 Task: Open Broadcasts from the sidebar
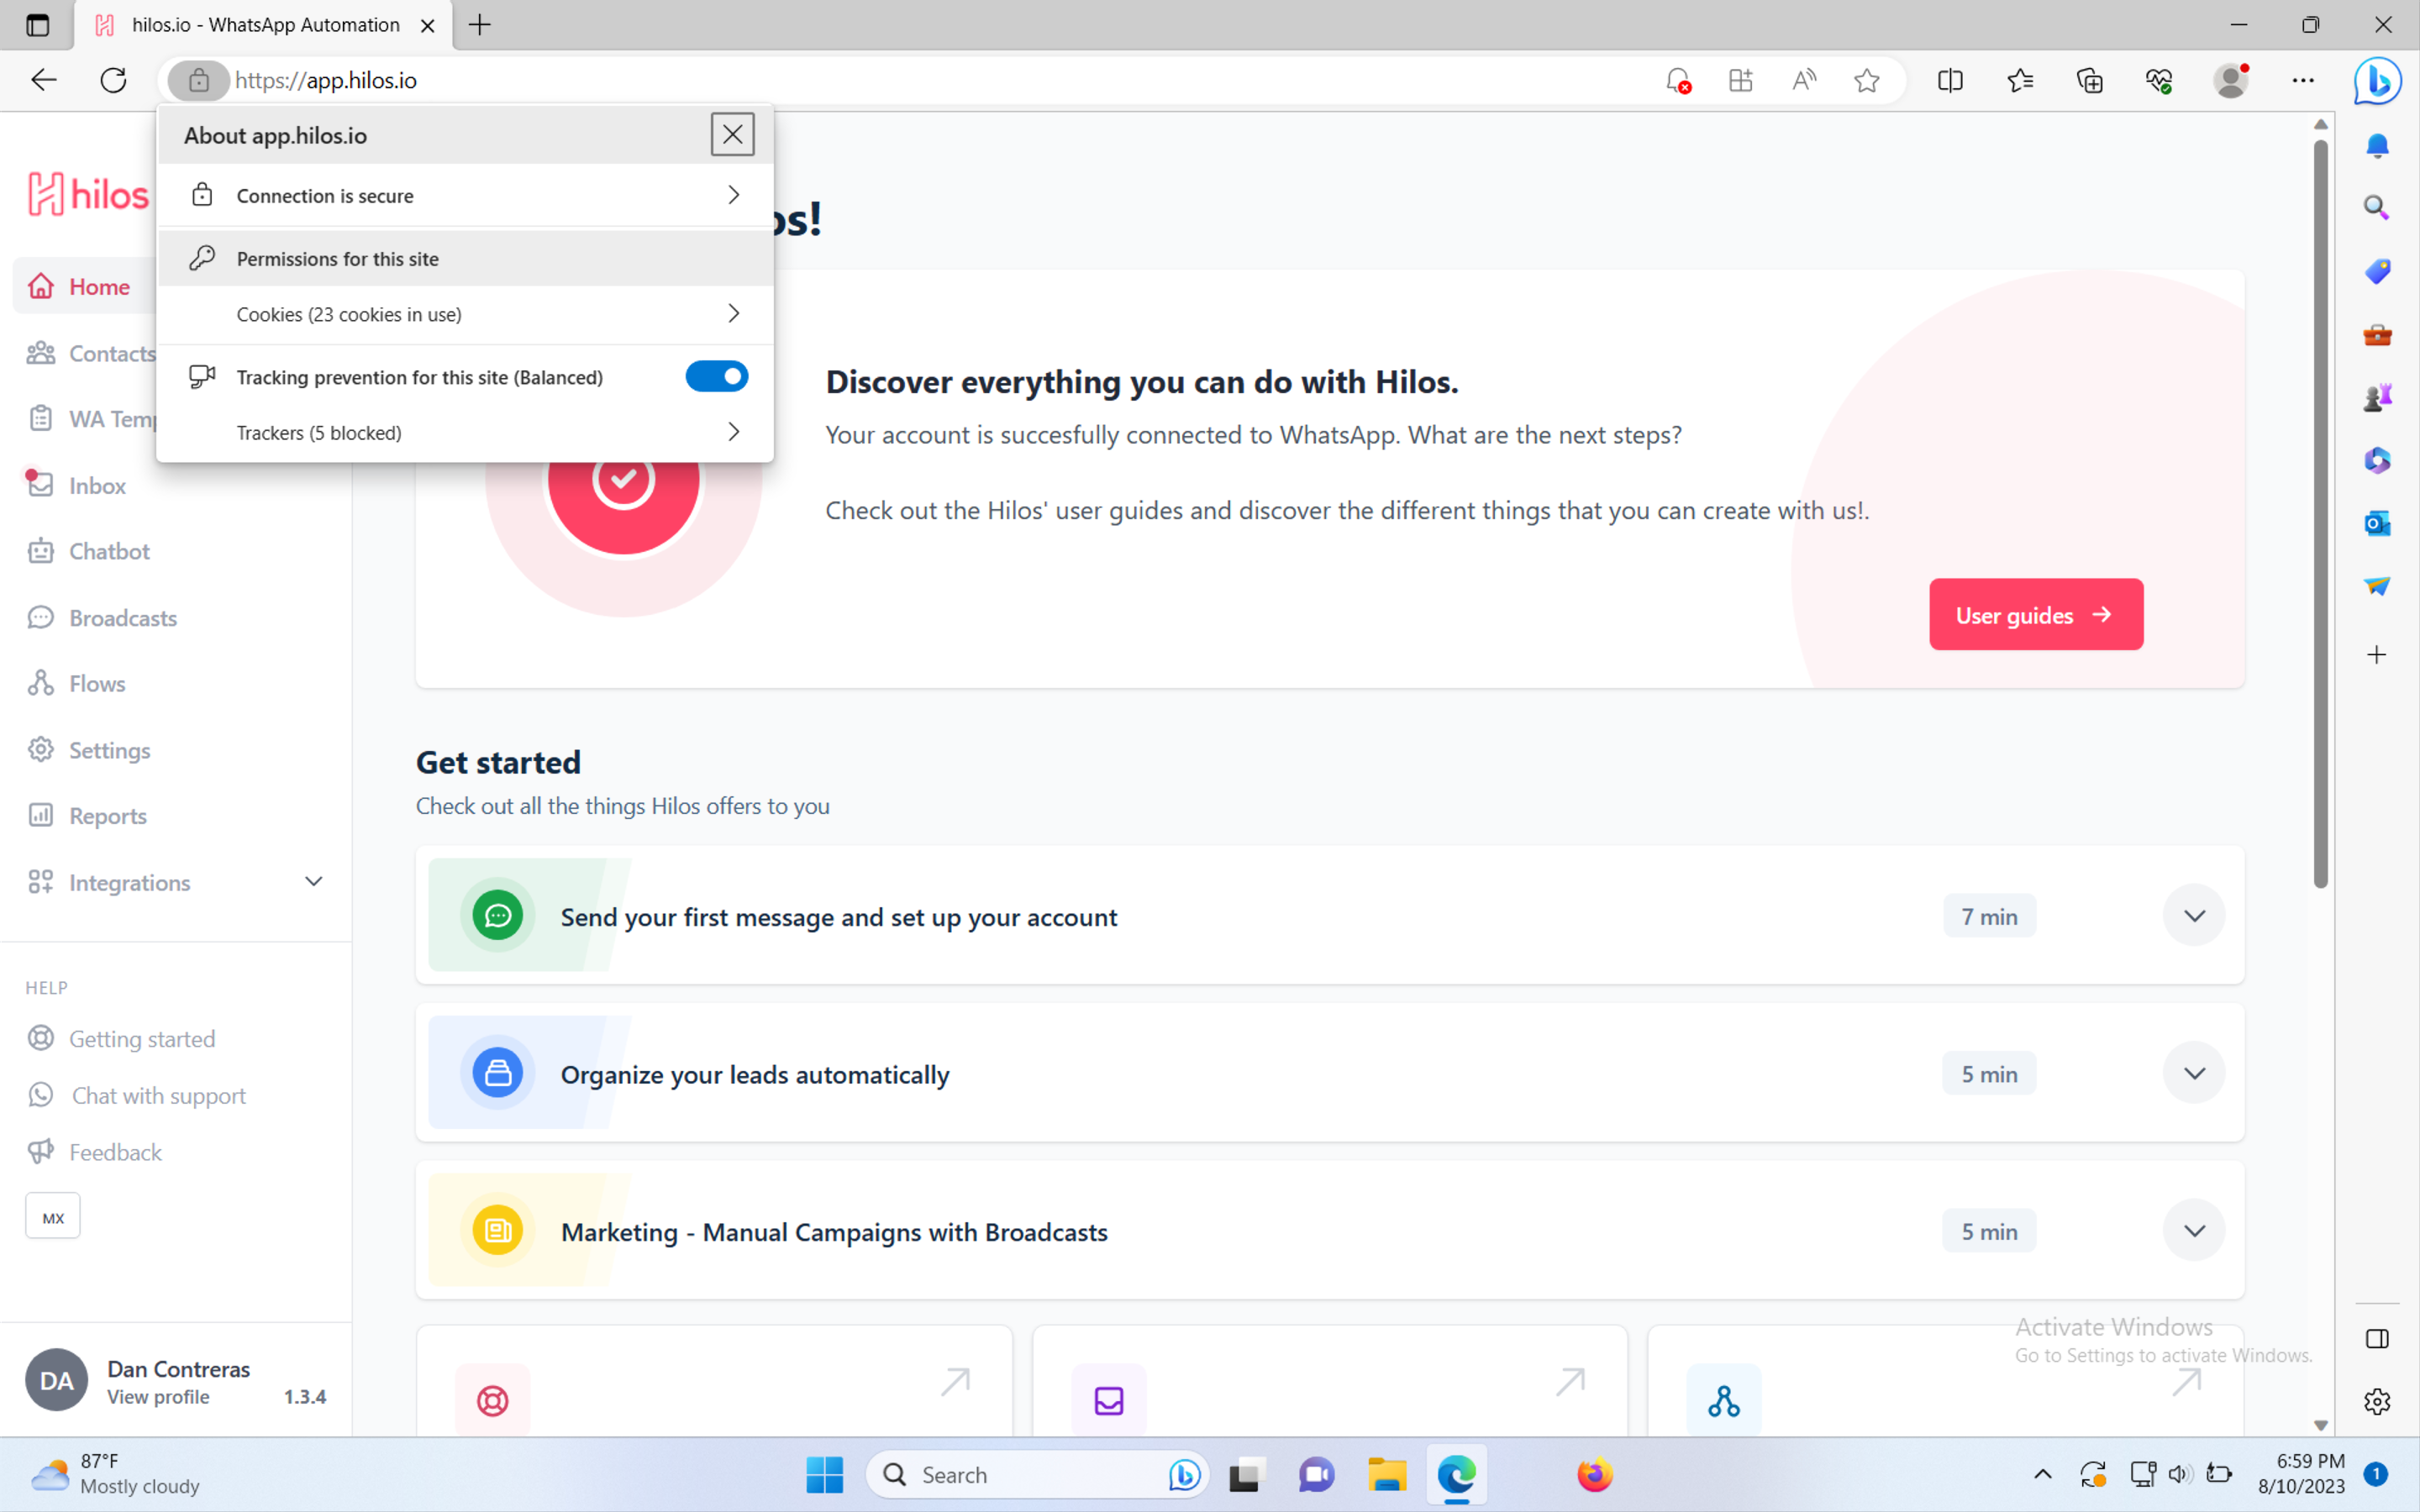[x=122, y=618]
